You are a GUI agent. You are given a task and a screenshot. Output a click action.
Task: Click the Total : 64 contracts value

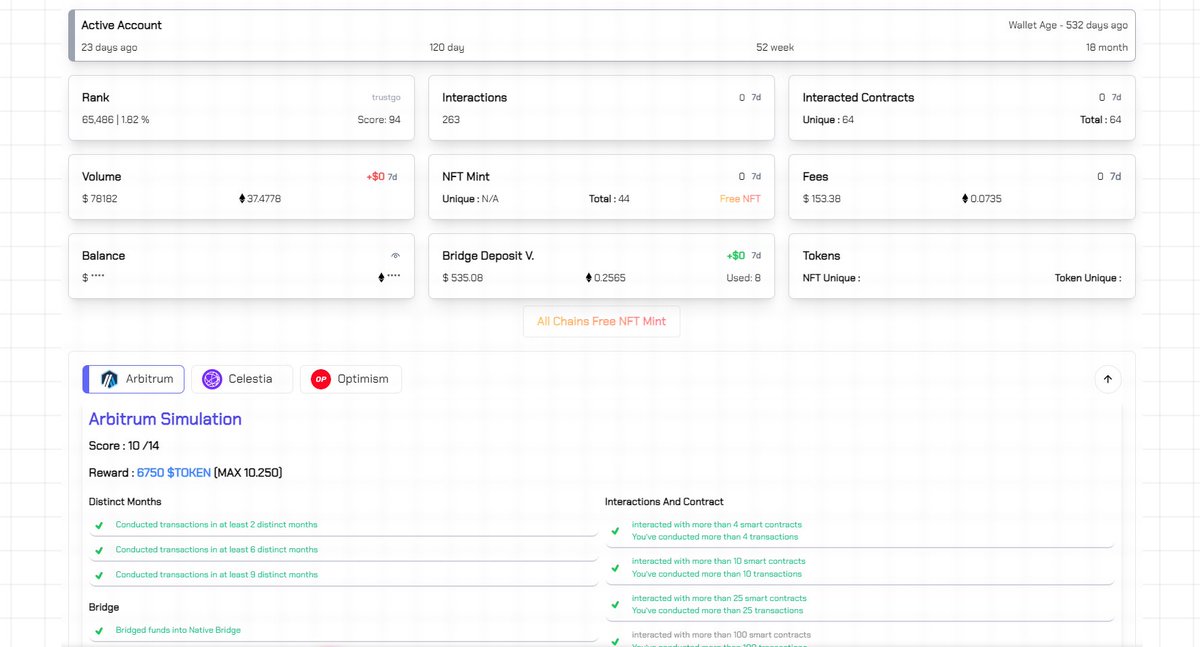(x=1100, y=120)
